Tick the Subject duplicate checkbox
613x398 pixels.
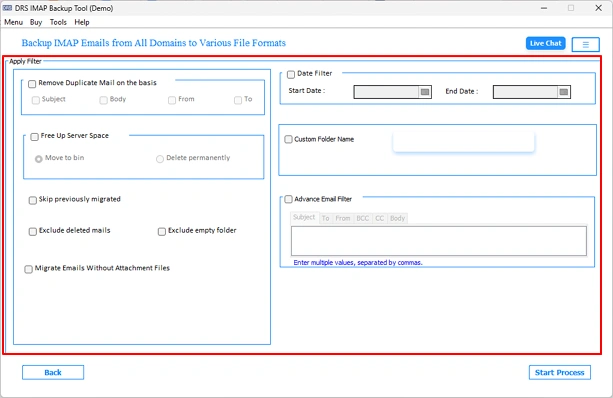point(36,100)
